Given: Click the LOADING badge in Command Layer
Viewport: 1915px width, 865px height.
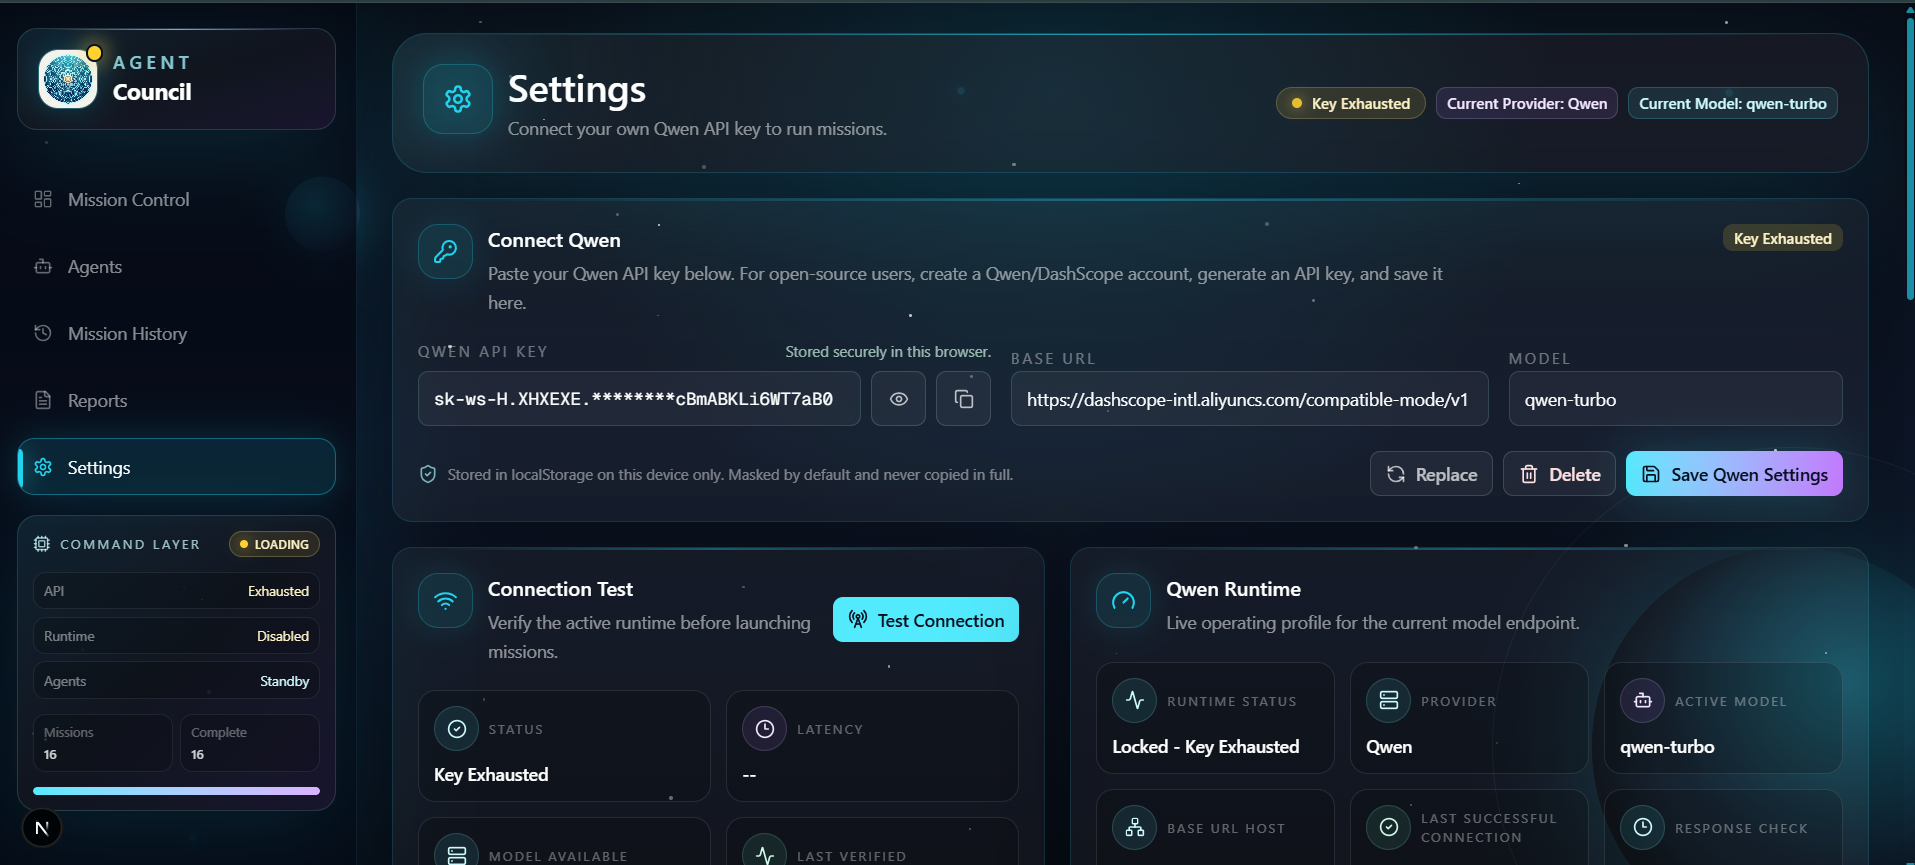Looking at the screenshot, I should coord(275,544).
